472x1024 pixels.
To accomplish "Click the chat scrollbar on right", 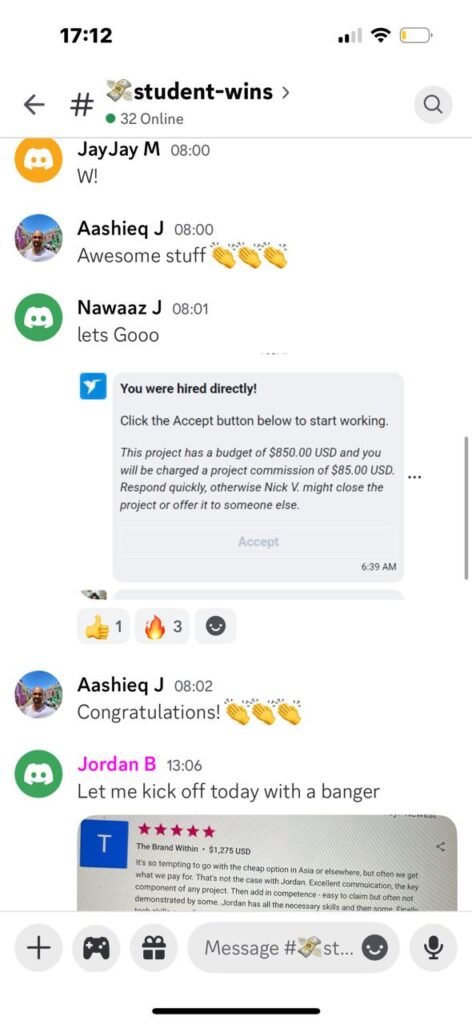I will (465, 507).
